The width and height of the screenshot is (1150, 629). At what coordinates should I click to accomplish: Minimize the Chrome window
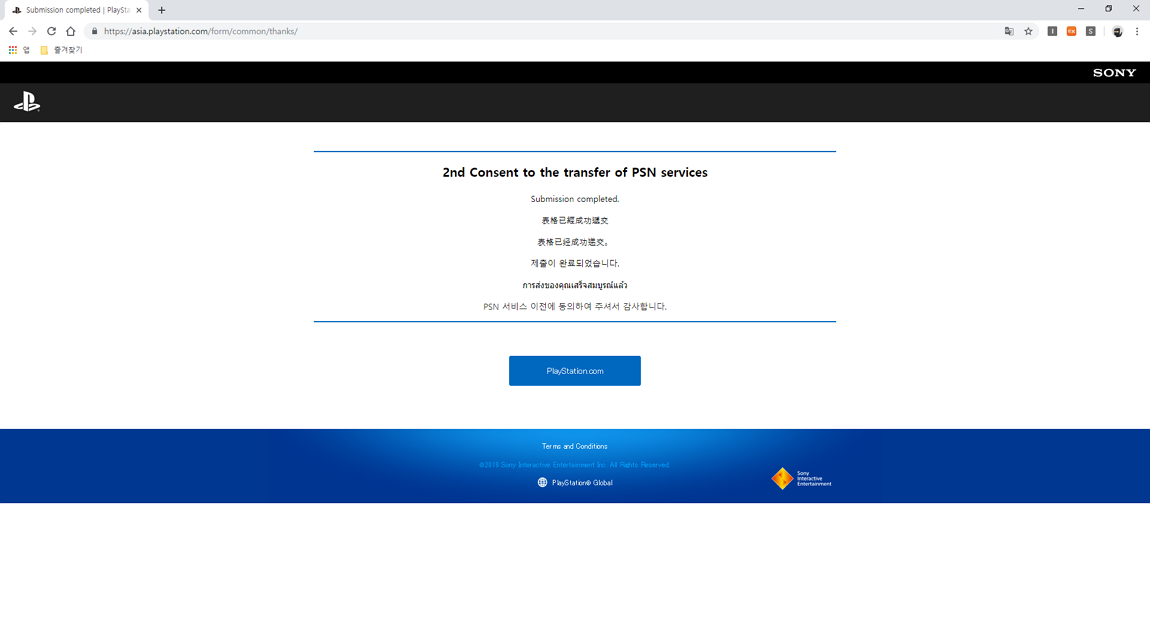tap(1081, 9)
